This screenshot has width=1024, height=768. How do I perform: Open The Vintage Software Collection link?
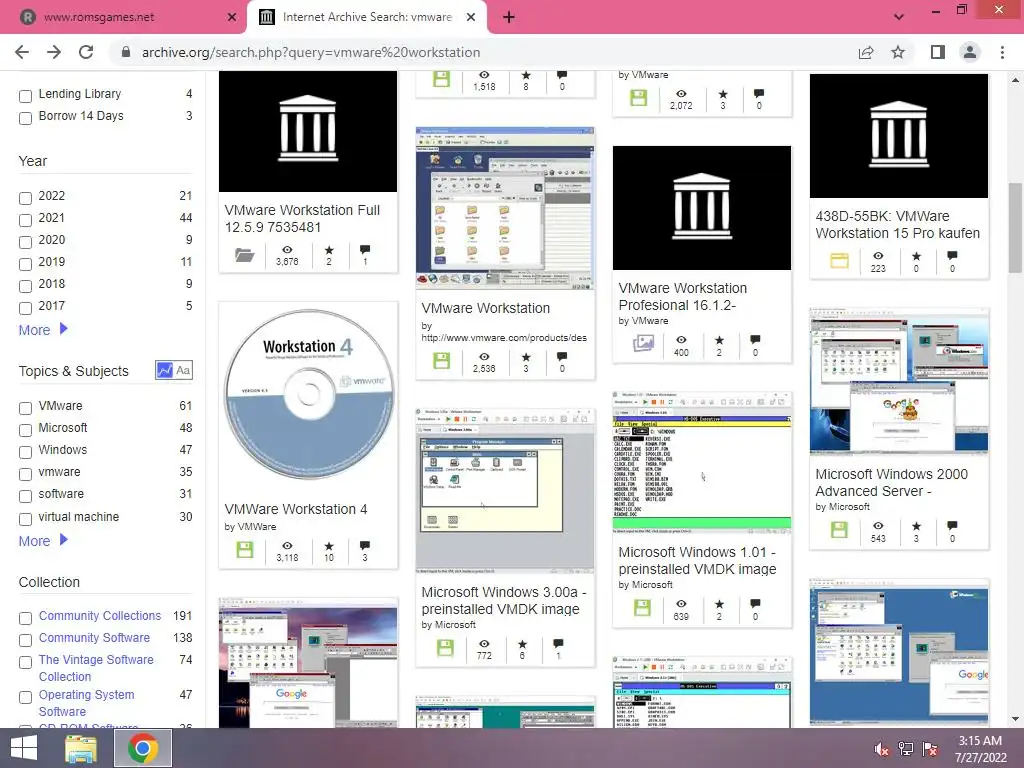coord(96,668)
